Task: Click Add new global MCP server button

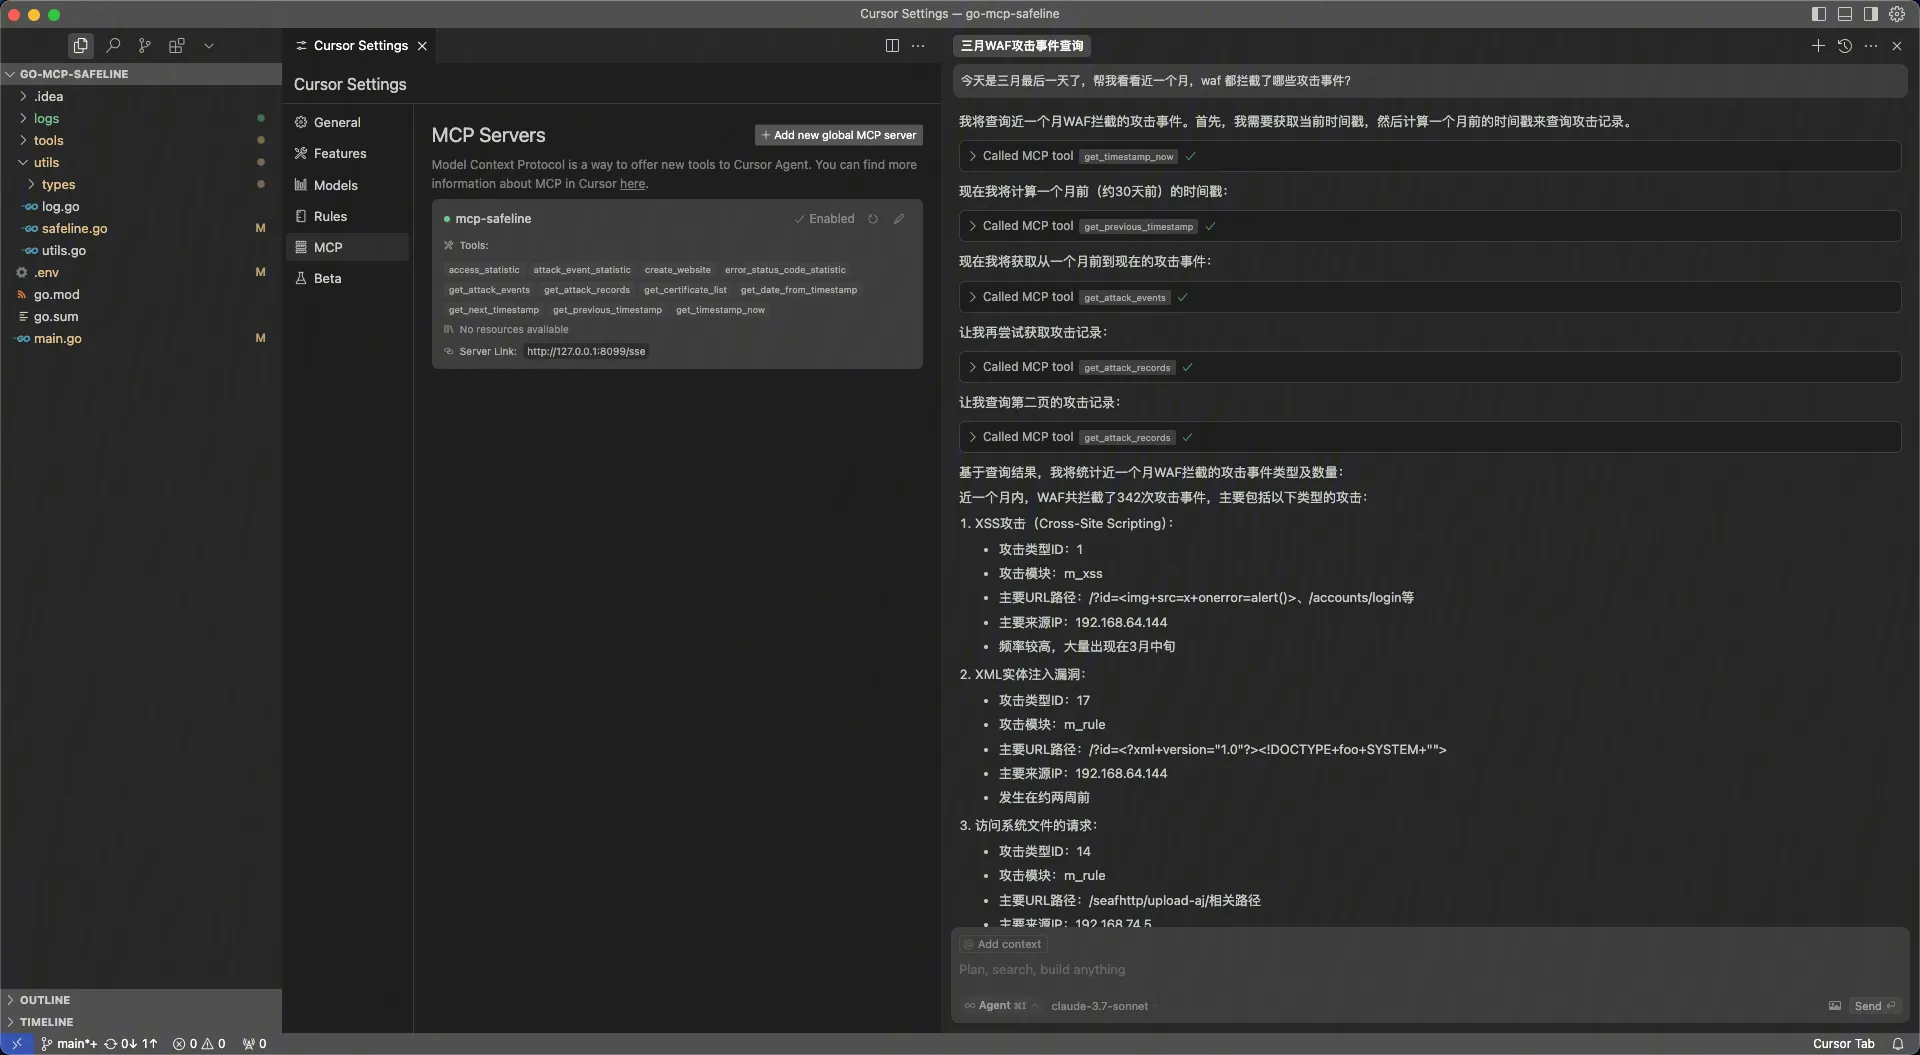Action: pyautogui.click(x=838, y=135)
